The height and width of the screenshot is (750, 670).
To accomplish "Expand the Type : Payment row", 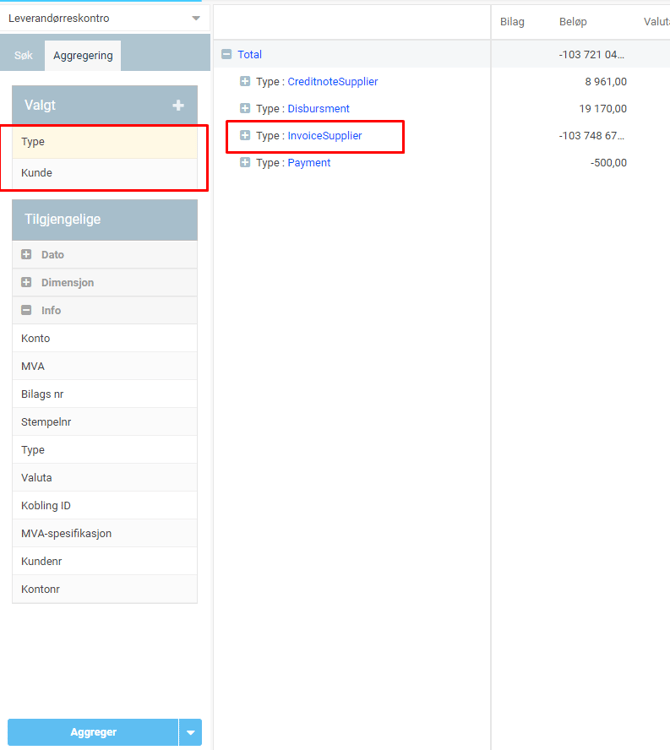I will pyautogui.click(x=245, y=163).
